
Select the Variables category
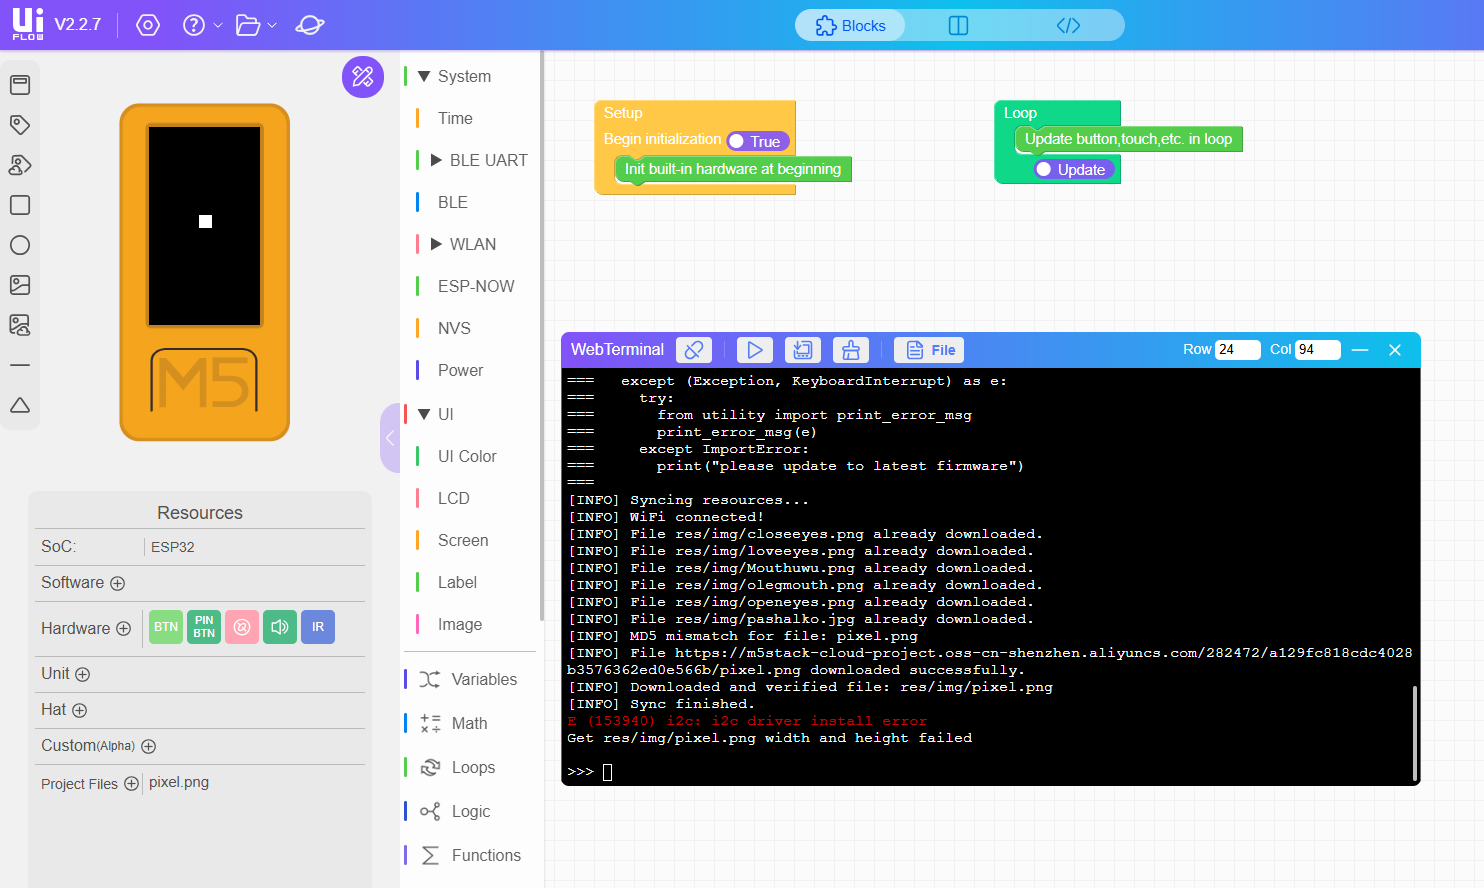coord(484,679)
